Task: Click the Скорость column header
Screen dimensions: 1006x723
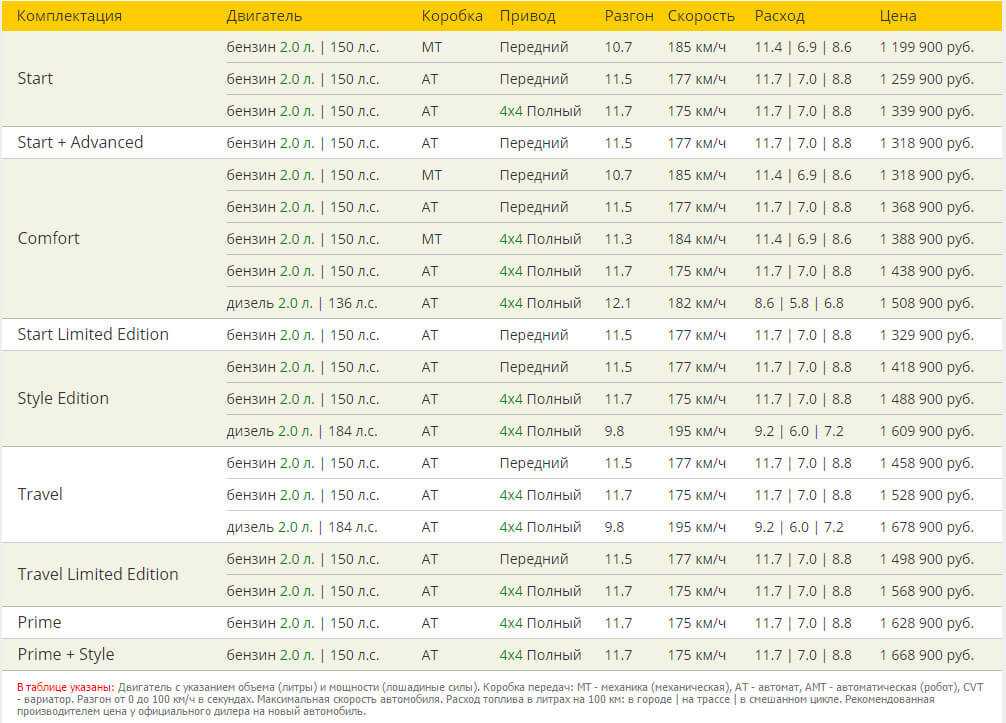Action: pos(701,16)
